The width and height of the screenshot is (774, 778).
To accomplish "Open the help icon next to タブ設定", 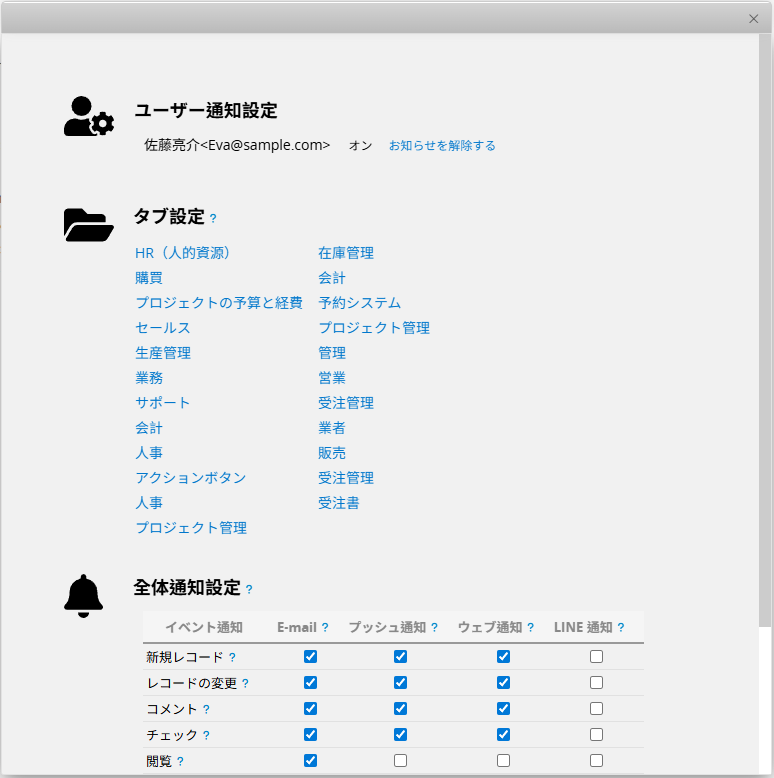I will point(213,218).
